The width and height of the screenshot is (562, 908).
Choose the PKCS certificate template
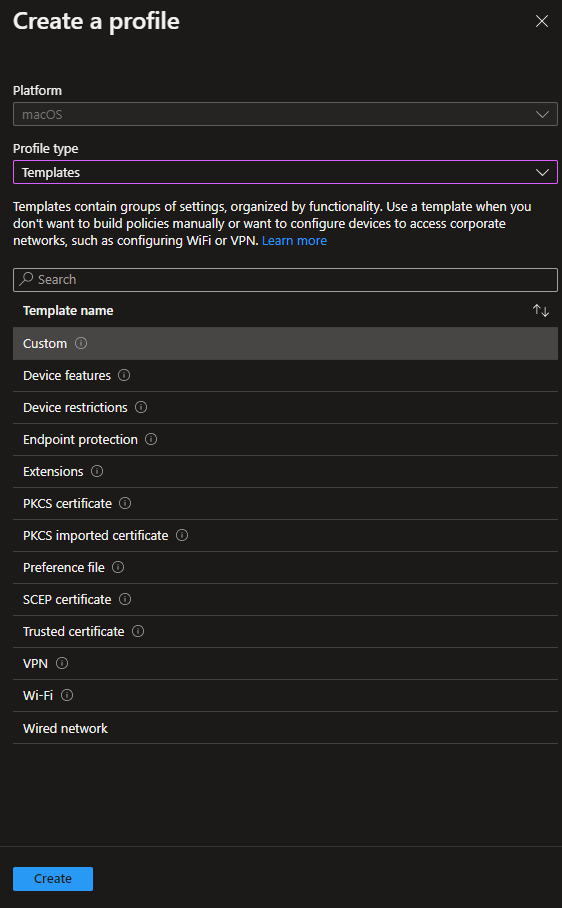pos(285,503)
